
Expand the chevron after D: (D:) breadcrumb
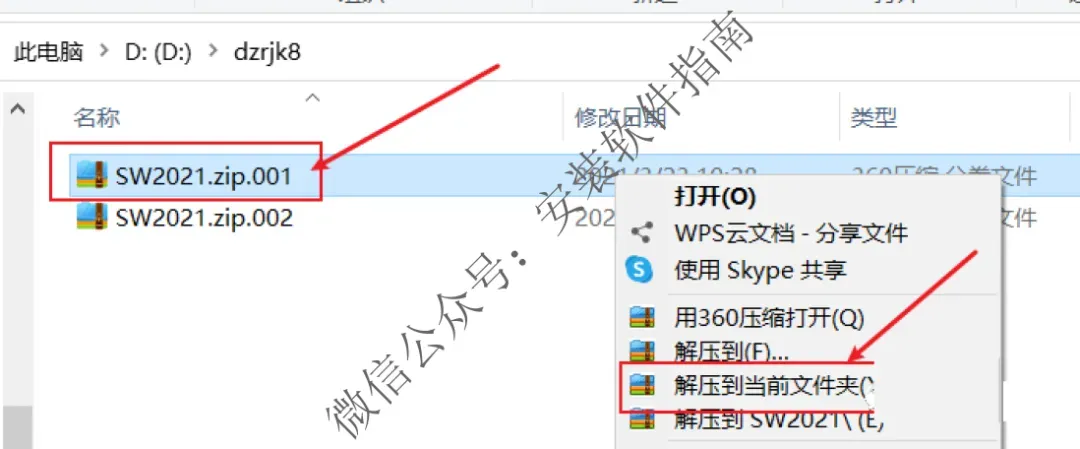coord(212,52)
